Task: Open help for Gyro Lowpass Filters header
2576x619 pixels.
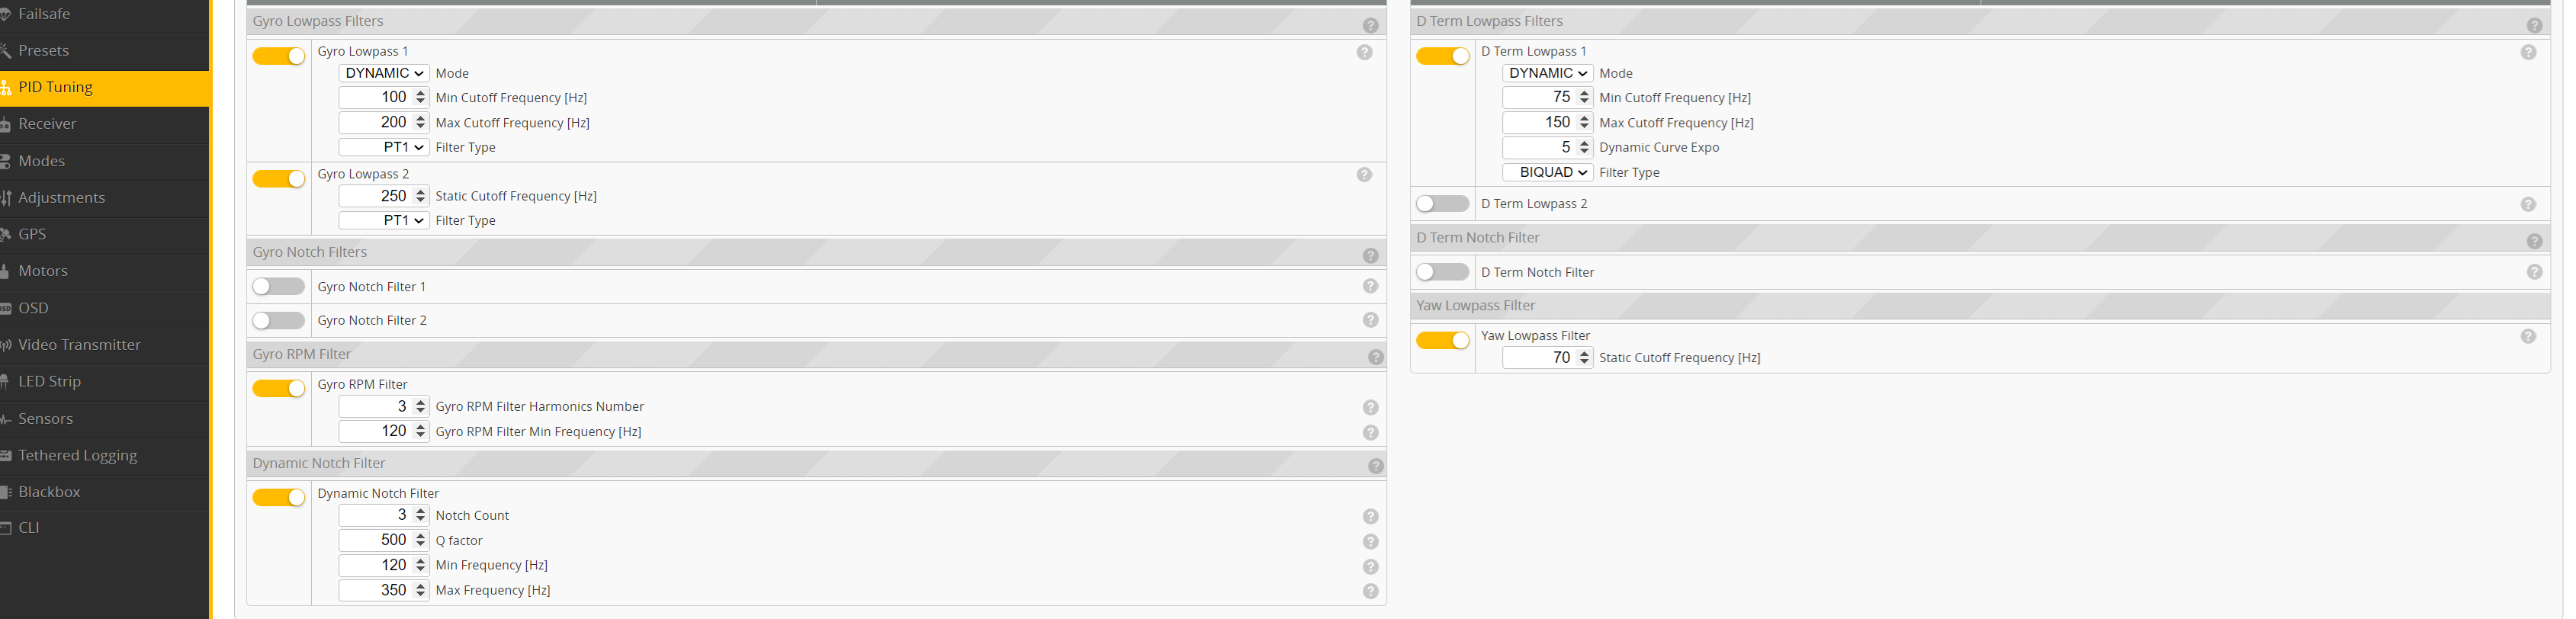Action: pos(1370,25)
